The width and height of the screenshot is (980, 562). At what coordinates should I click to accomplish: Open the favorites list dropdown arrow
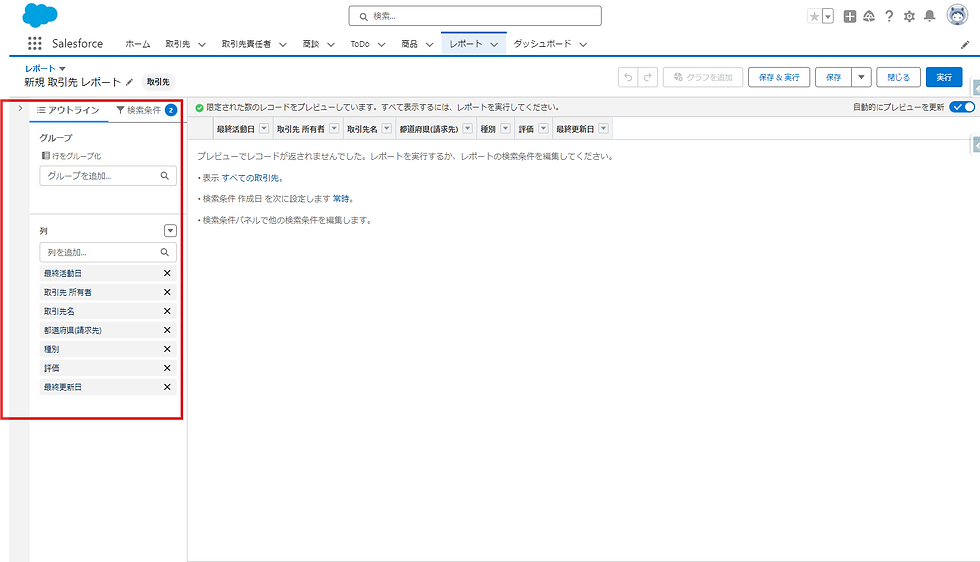pyautogui.click(x=828, y=16)
